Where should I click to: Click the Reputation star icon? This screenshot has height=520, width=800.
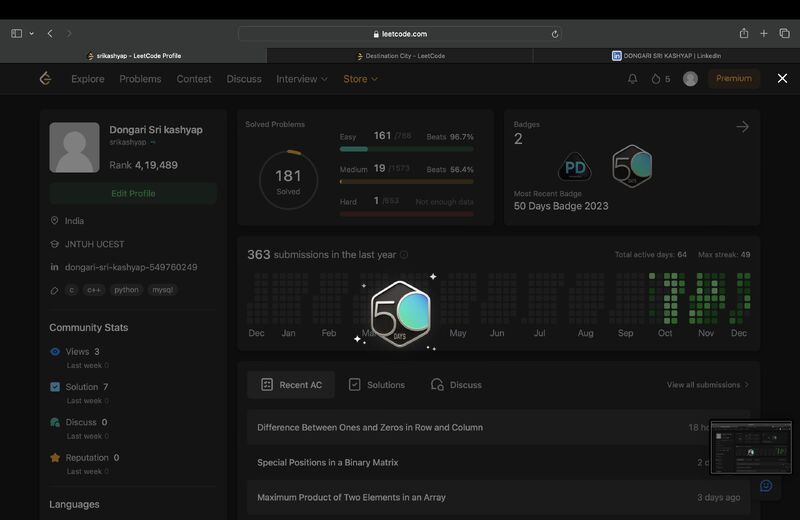(x=55, y=457)
